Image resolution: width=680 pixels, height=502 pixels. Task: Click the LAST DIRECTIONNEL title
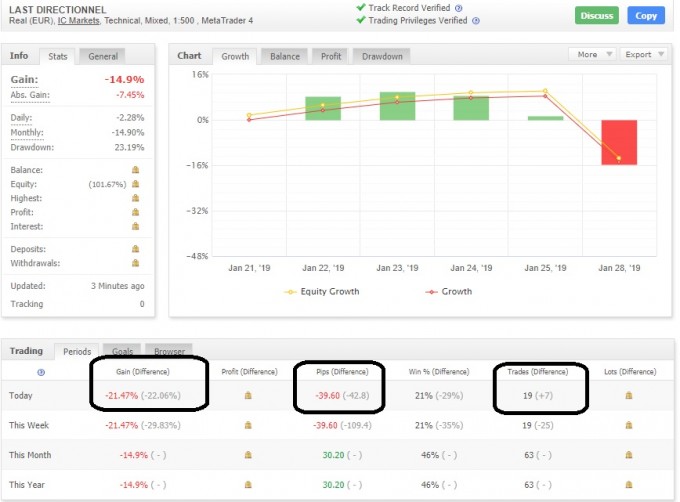pos(57,10)
